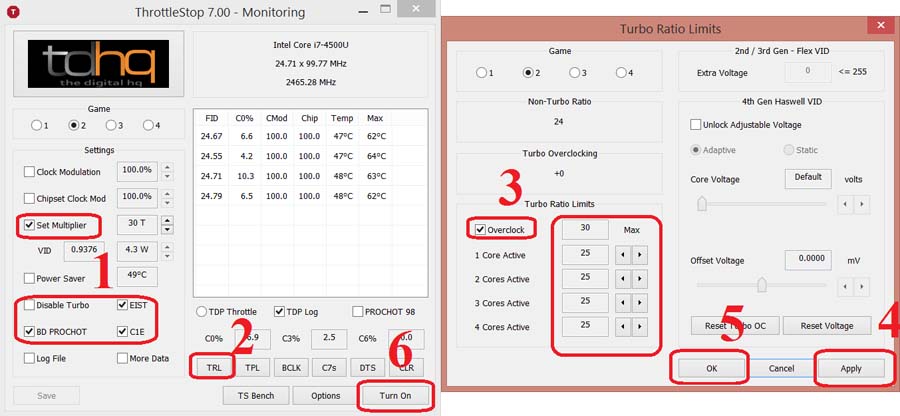The width and height of the screenshot is (900, 416).
Task: Toggle the C1E checkbox
Action: tap(122, 331)
